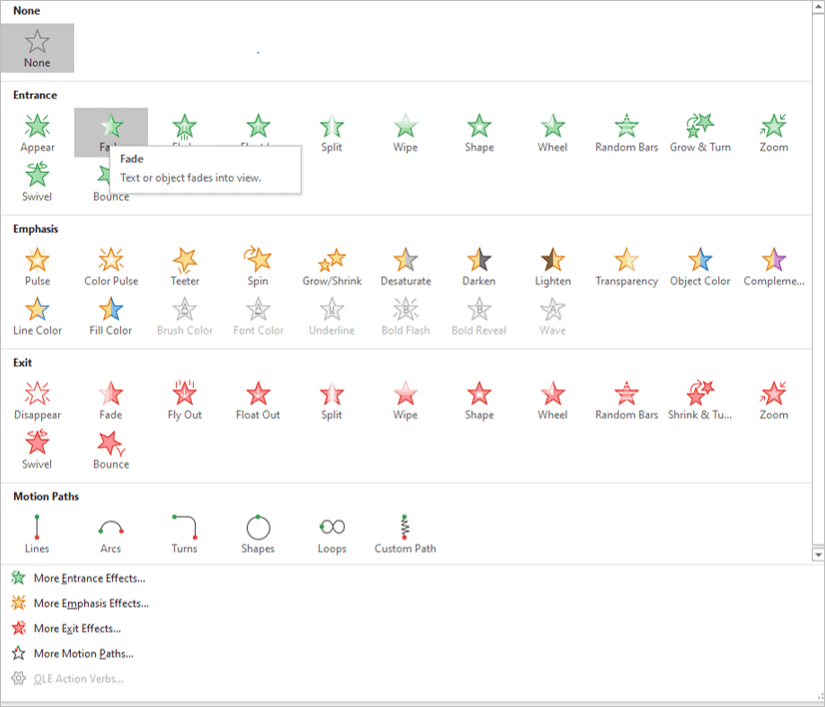The width and height of the screenshot is (825, 707).
Task: Select the Object Color emphasis effect
Action: click(700, 266)
